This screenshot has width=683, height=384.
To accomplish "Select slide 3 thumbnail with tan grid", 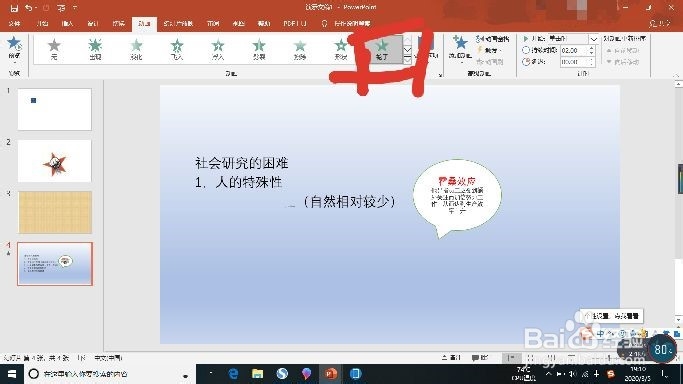I will (x=55, y=212).
